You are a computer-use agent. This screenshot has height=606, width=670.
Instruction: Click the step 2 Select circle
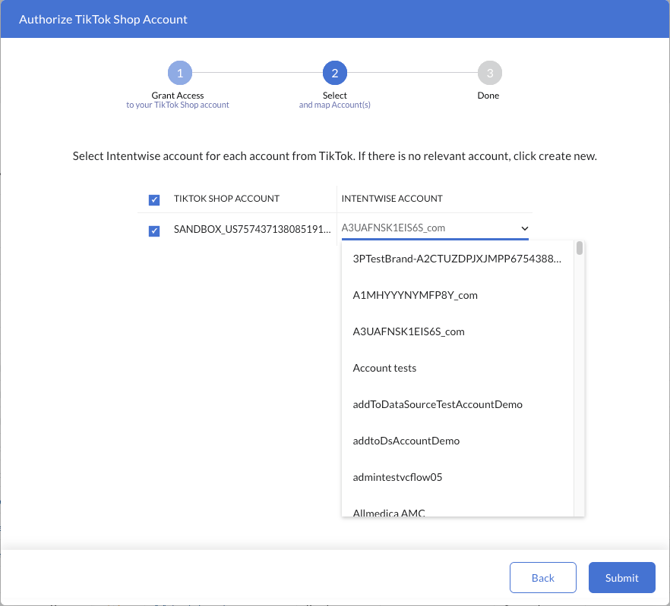pos(335,73)
